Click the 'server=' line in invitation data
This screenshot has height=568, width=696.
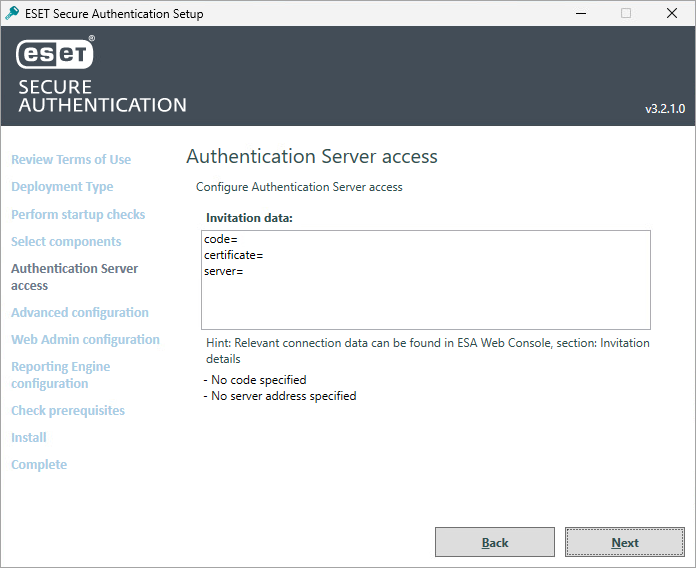pos(223,271)
